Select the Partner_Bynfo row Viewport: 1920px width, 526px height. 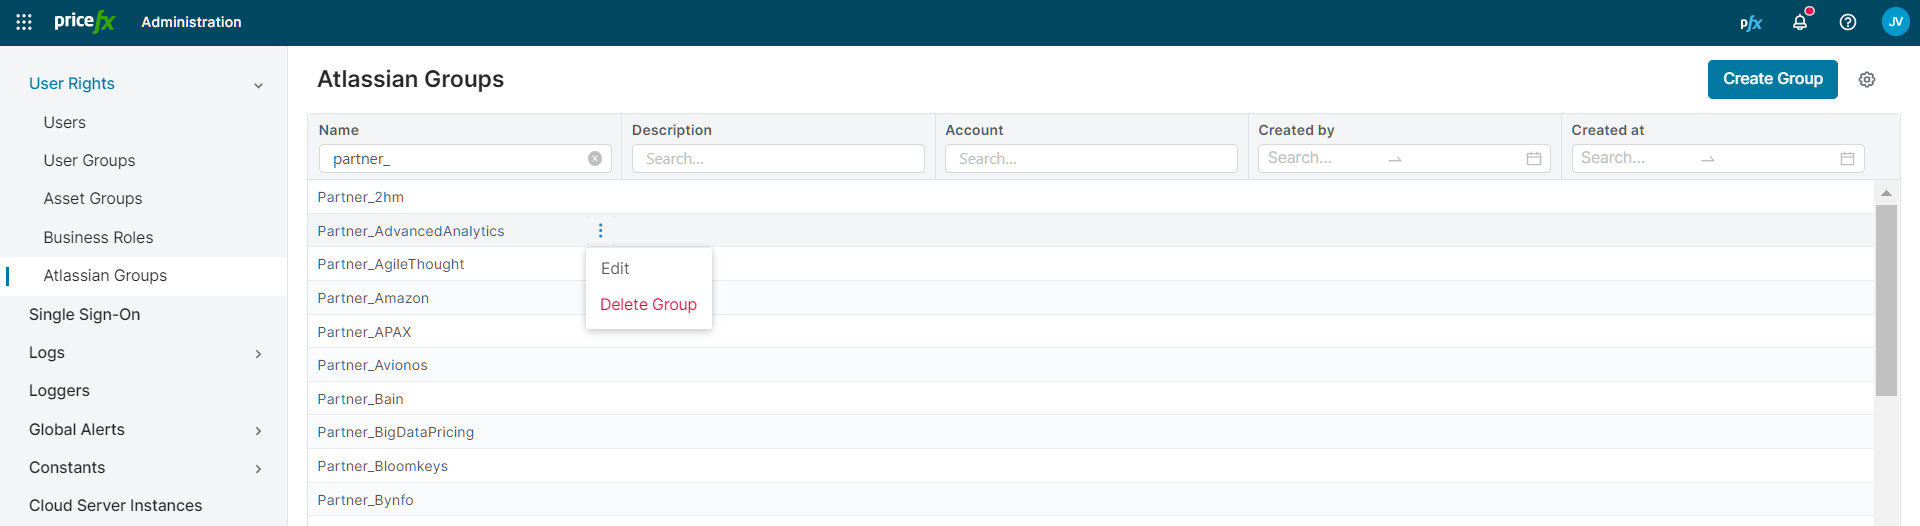pos(1091,500)
